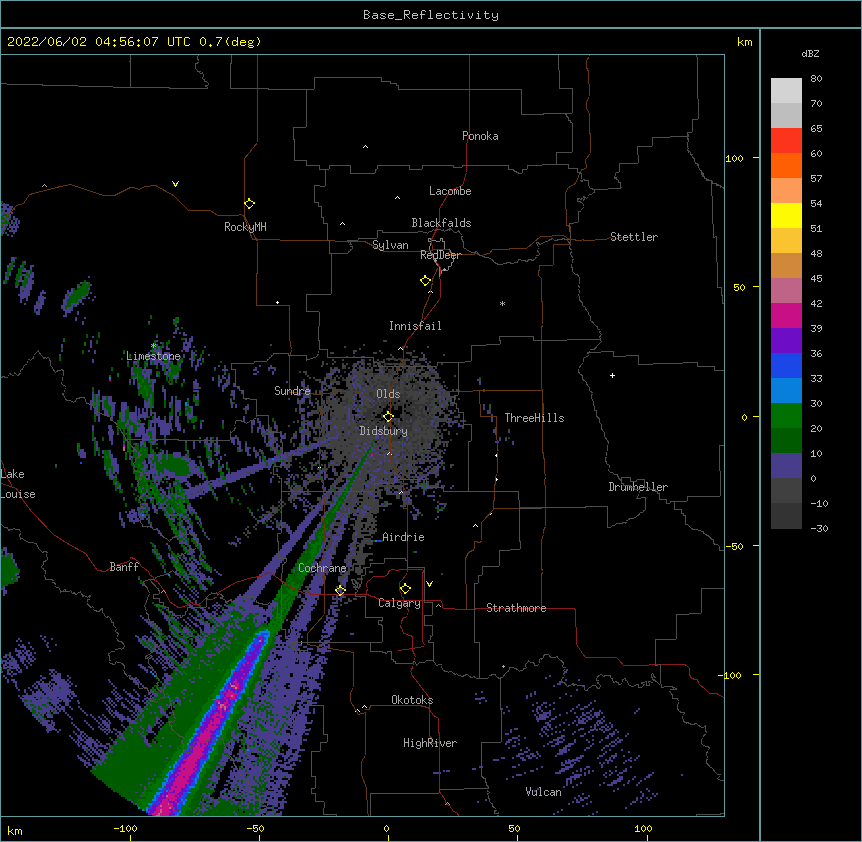Select the Didsbury label
This screenshot has height=842, width=862.
point(383,431)
